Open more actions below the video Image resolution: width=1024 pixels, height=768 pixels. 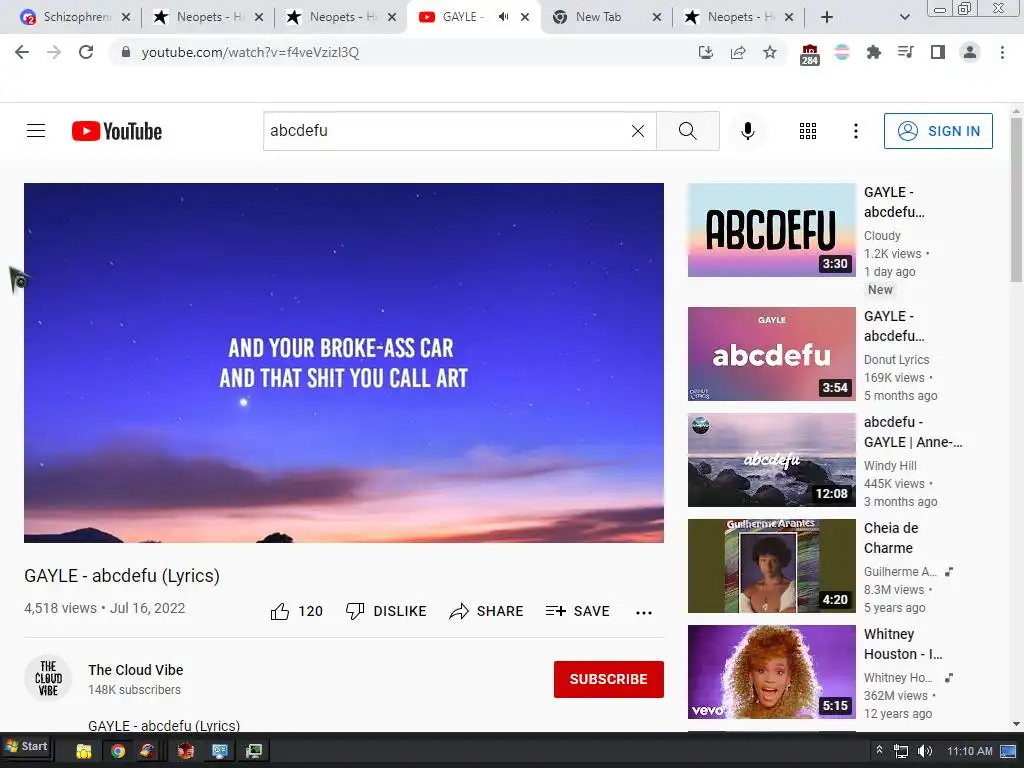click(x=644, y=612)
